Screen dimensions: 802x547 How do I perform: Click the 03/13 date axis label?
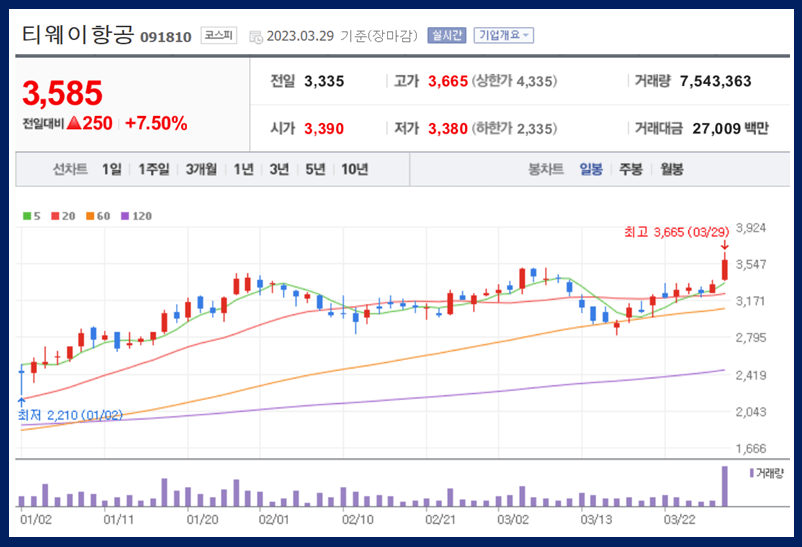click(x=596, y=520)
